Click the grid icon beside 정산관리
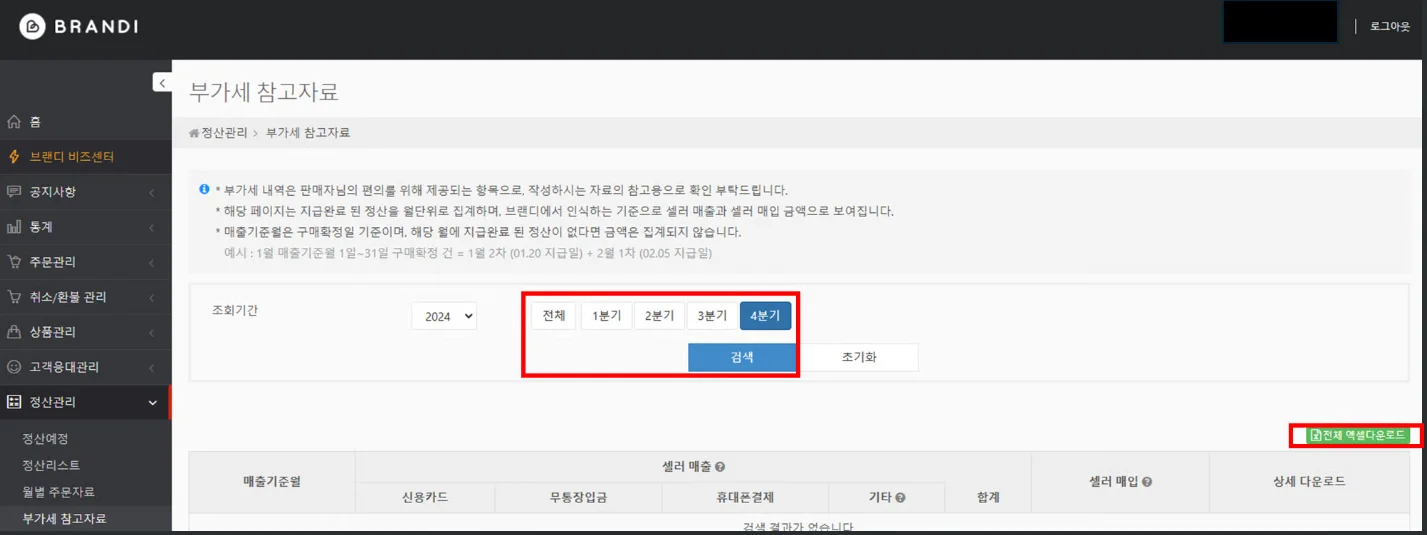 14,402
